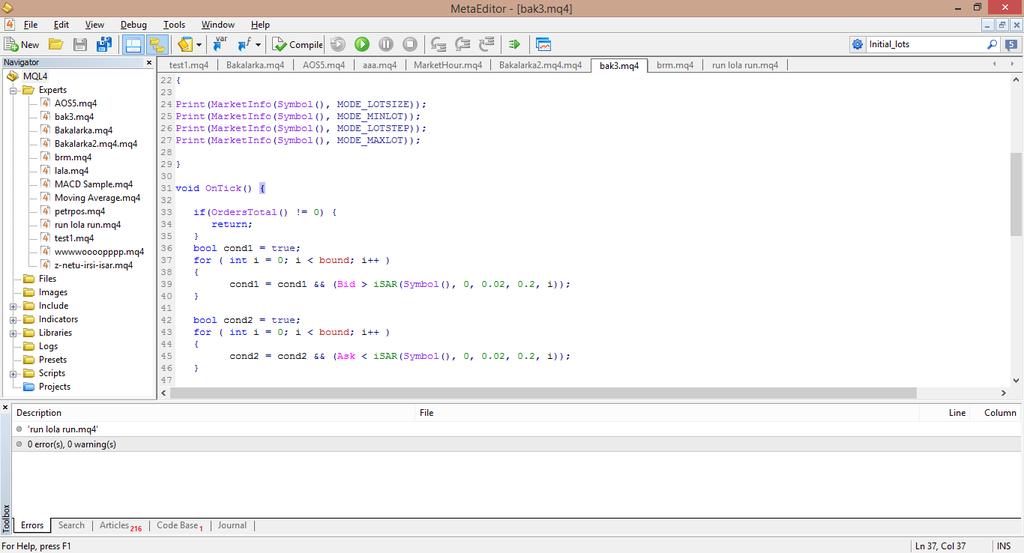Open the Search tab in Toolbox
The image size is (1024, 553).
point(71,526)
